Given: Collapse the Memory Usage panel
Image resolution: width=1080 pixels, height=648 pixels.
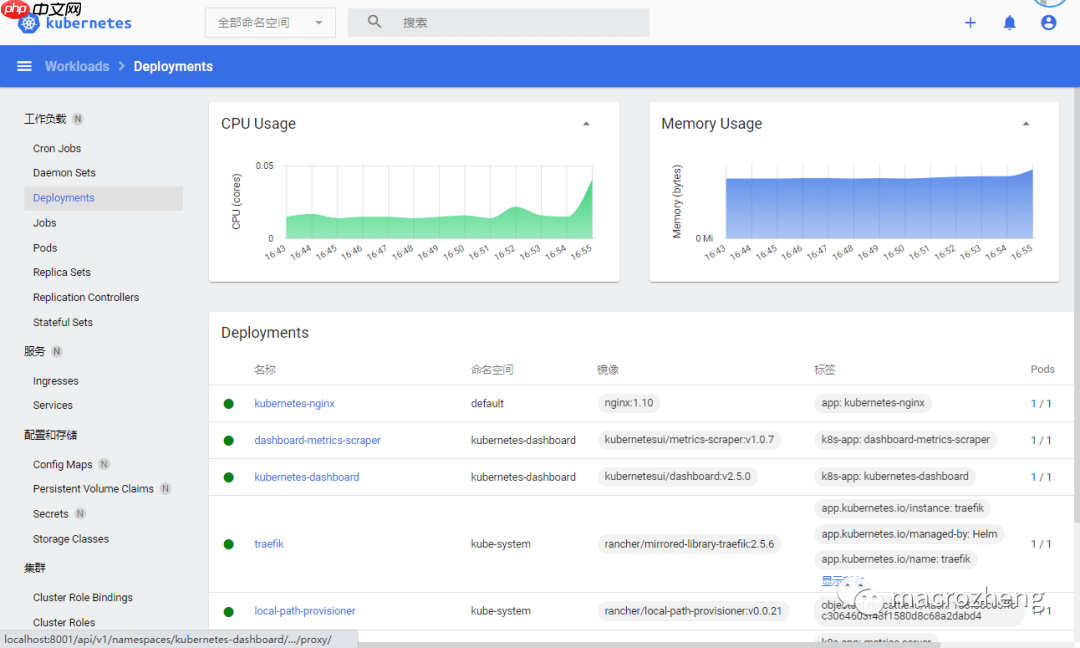Looking at the screenshot, I should tap(1026, 124).
